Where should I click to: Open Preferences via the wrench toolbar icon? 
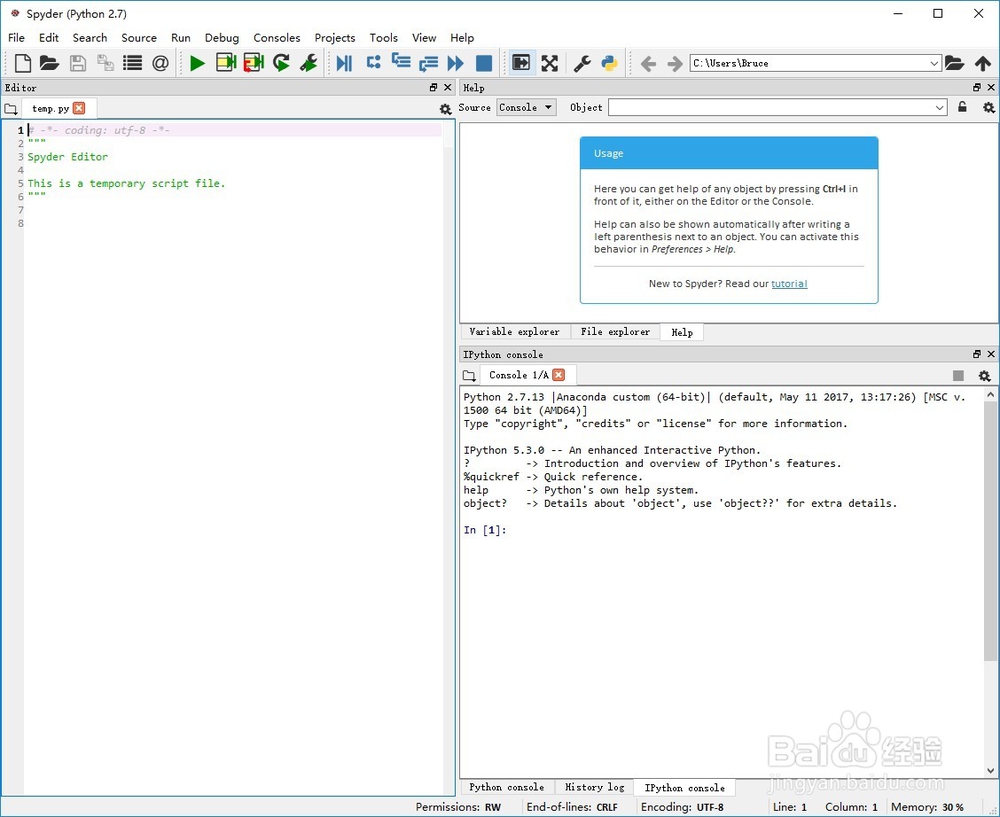tap(582, 63)
